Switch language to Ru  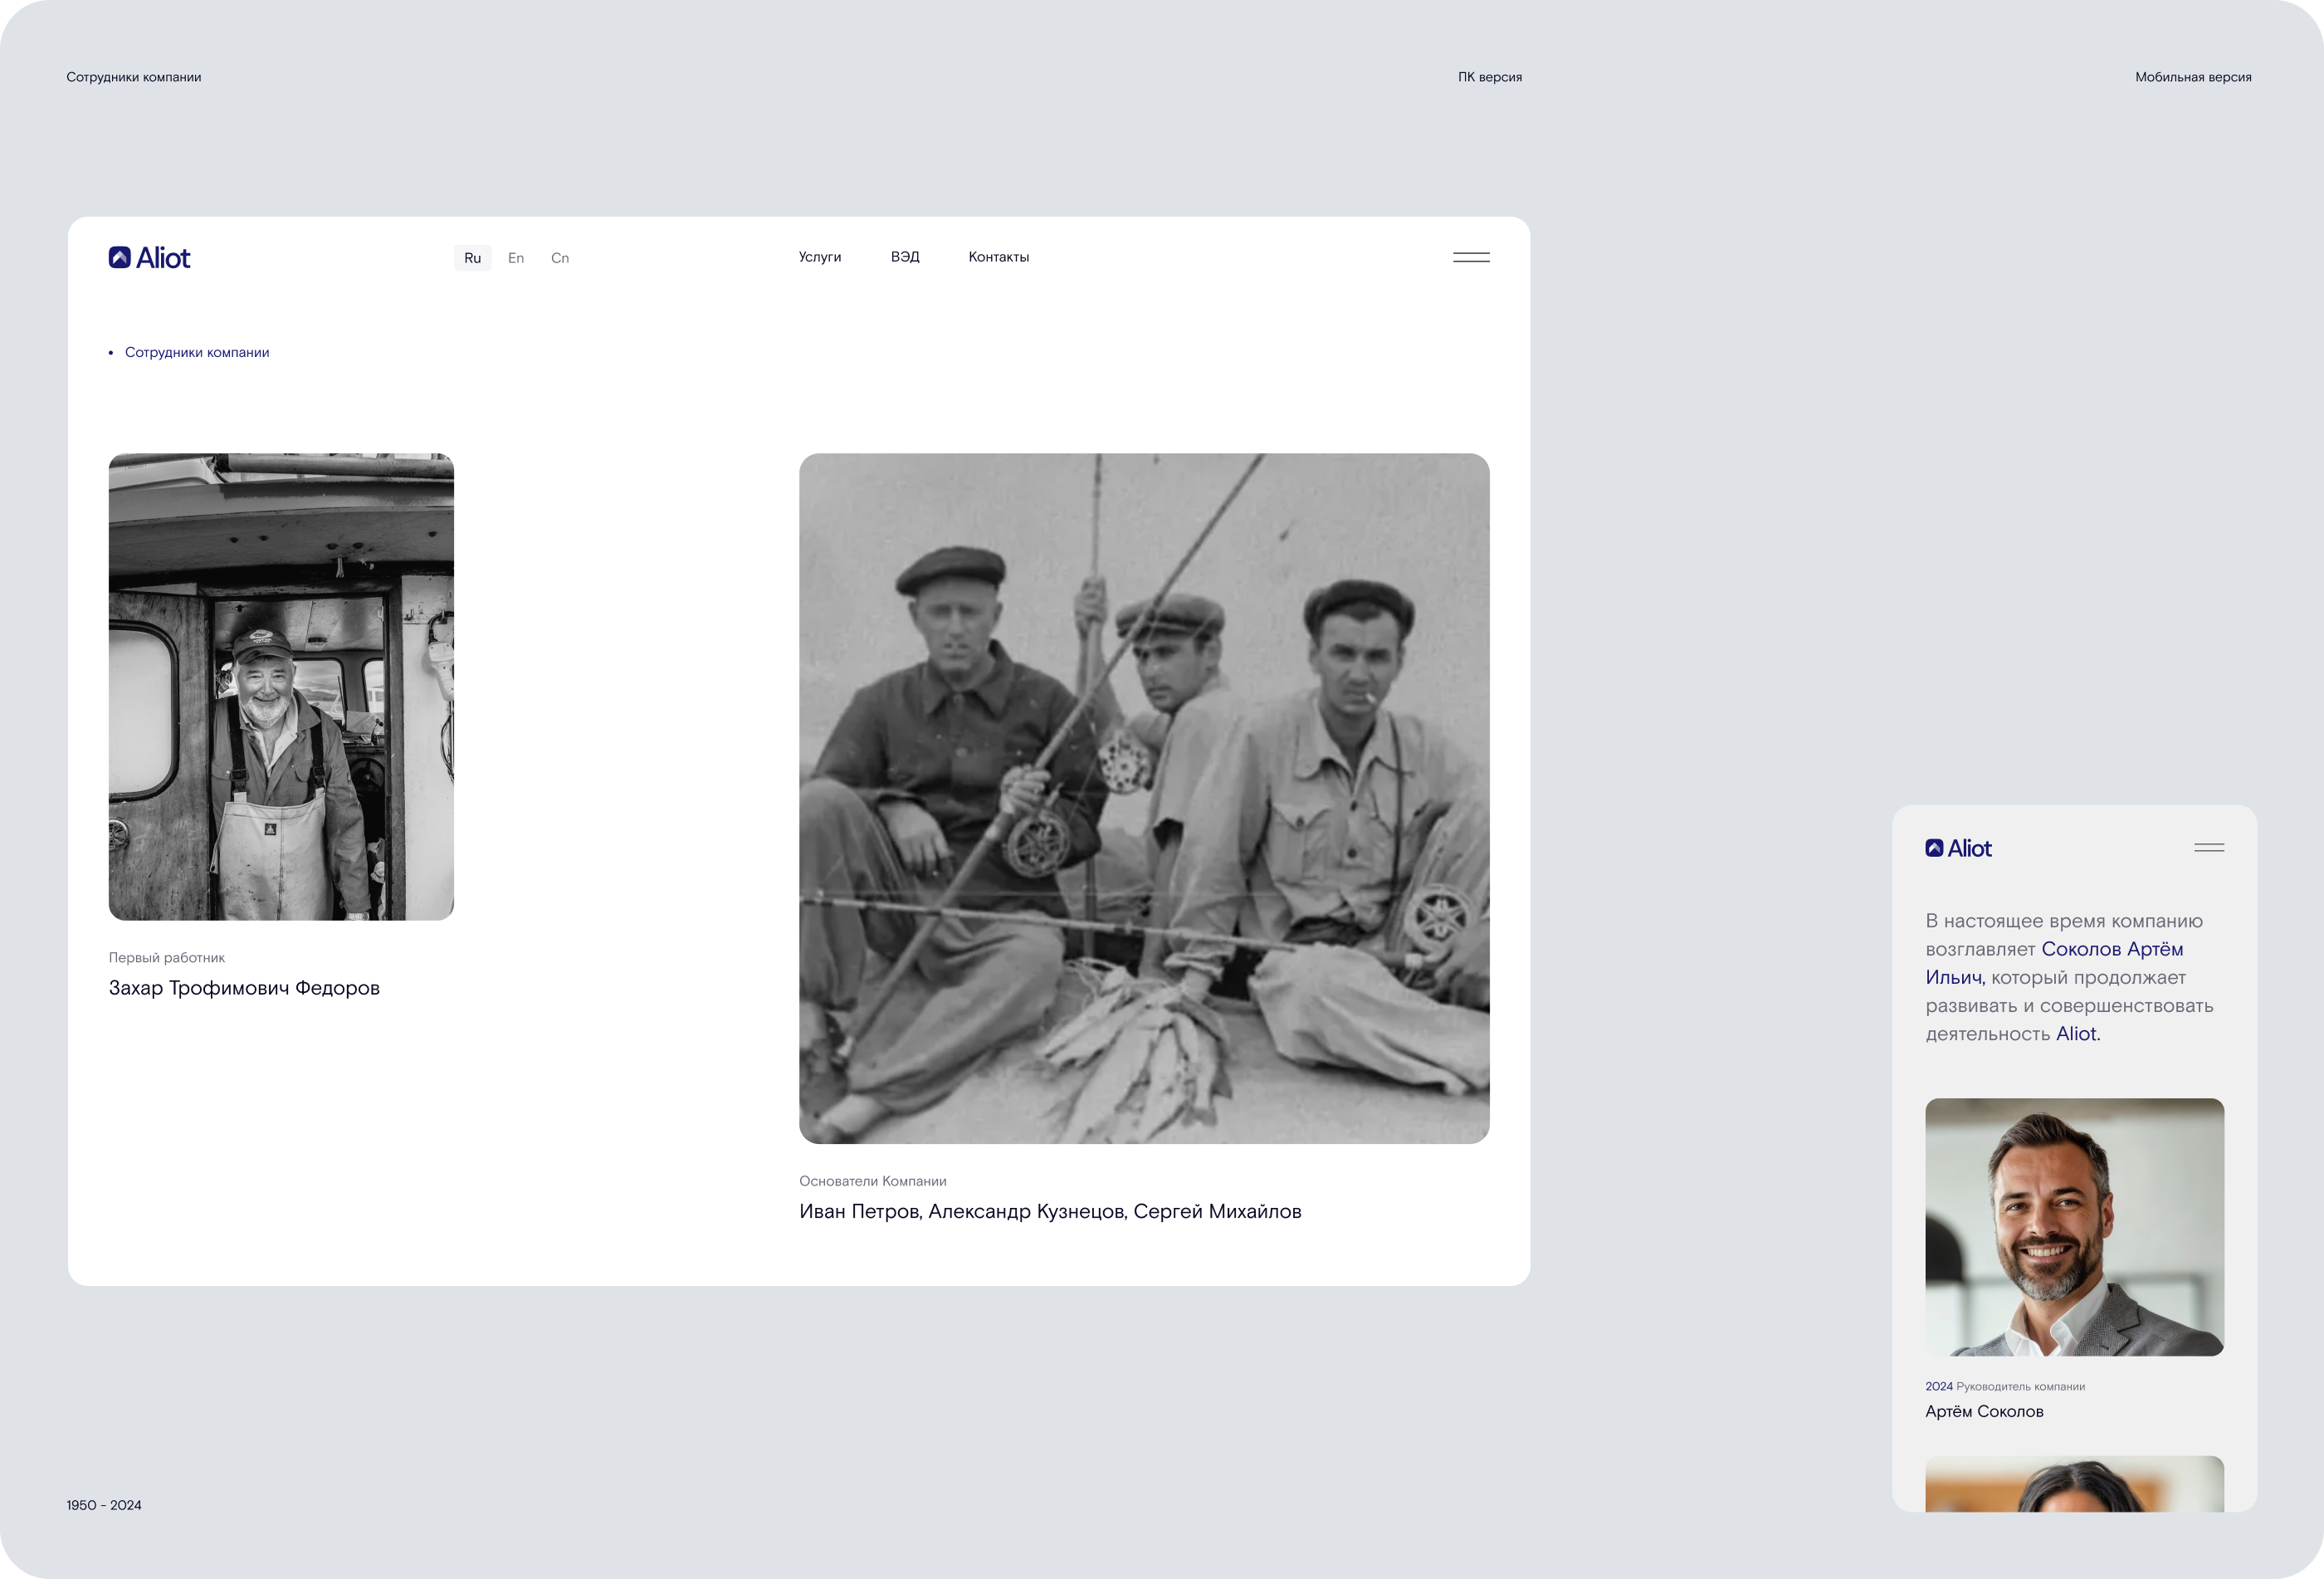pos(472,258)
